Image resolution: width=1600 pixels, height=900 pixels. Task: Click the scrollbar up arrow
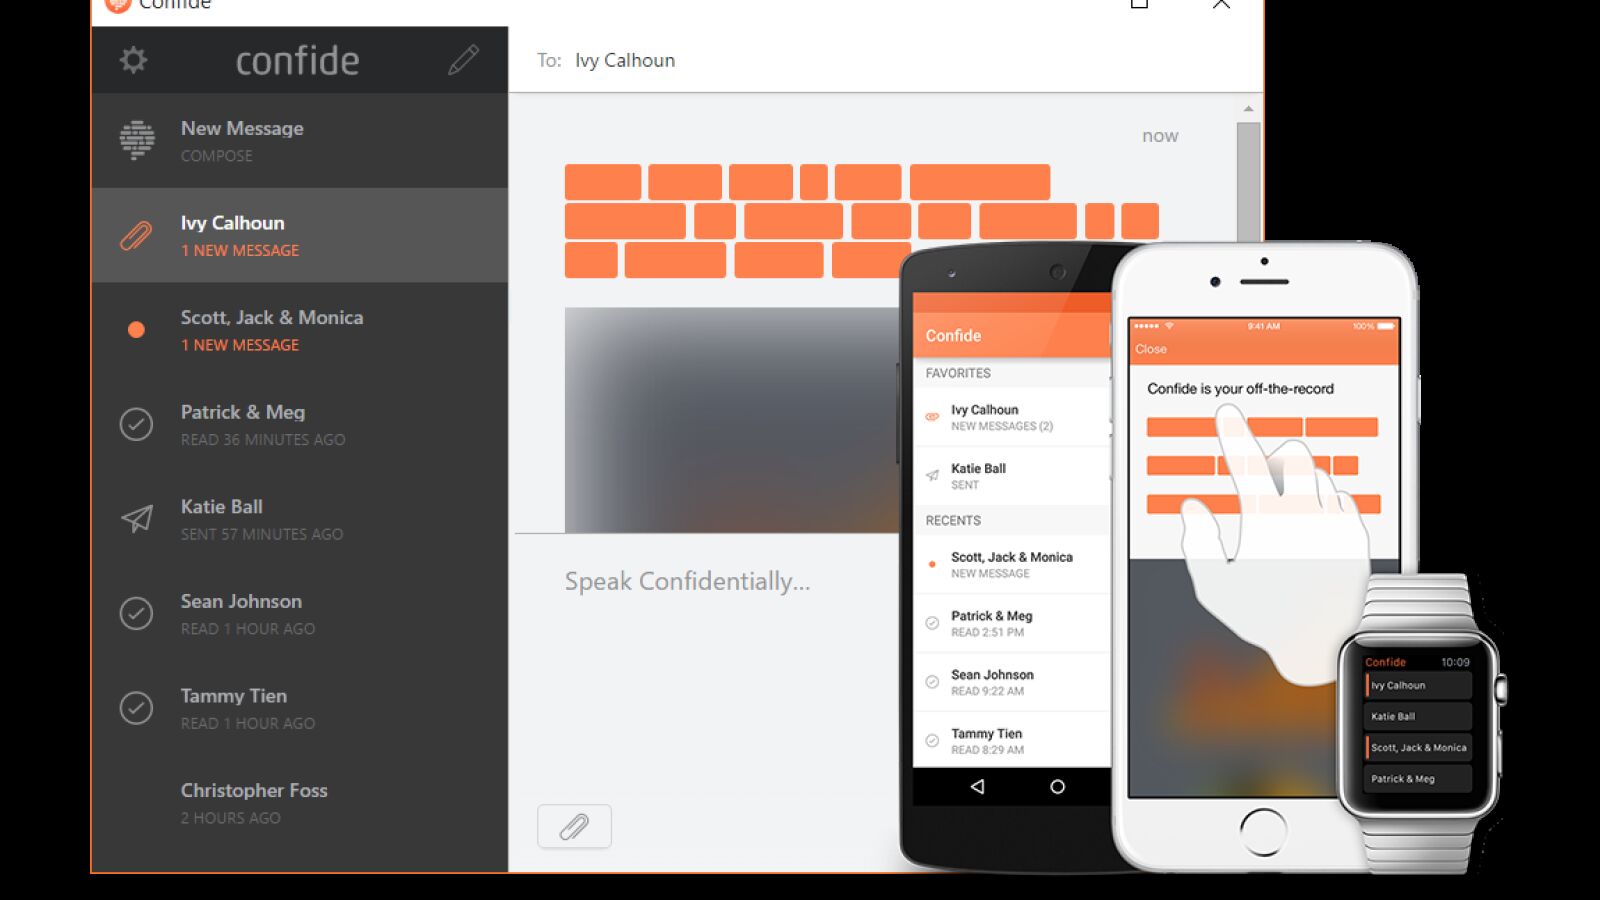tap(1248, 108)
